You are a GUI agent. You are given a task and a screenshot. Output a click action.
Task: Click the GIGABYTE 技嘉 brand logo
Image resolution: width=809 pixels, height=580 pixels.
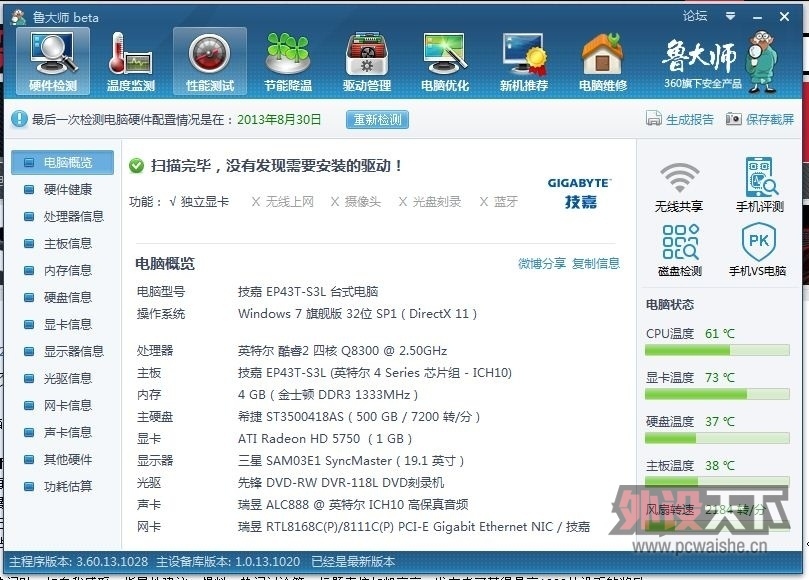579,194
